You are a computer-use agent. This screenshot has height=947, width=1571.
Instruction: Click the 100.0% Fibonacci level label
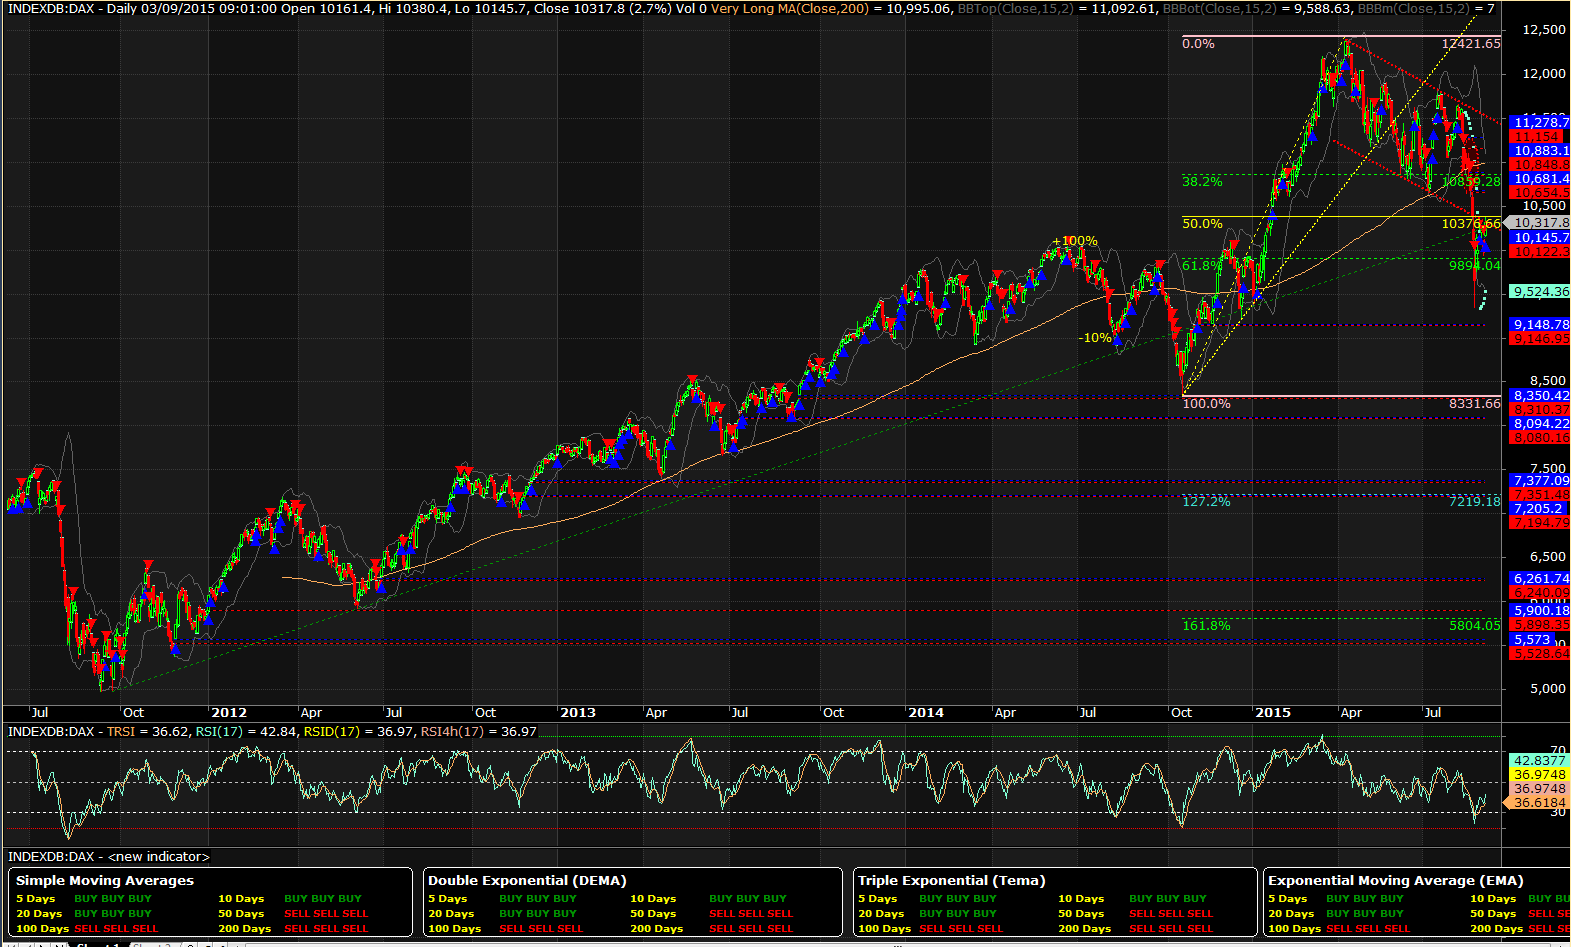tap(1206, 404)
